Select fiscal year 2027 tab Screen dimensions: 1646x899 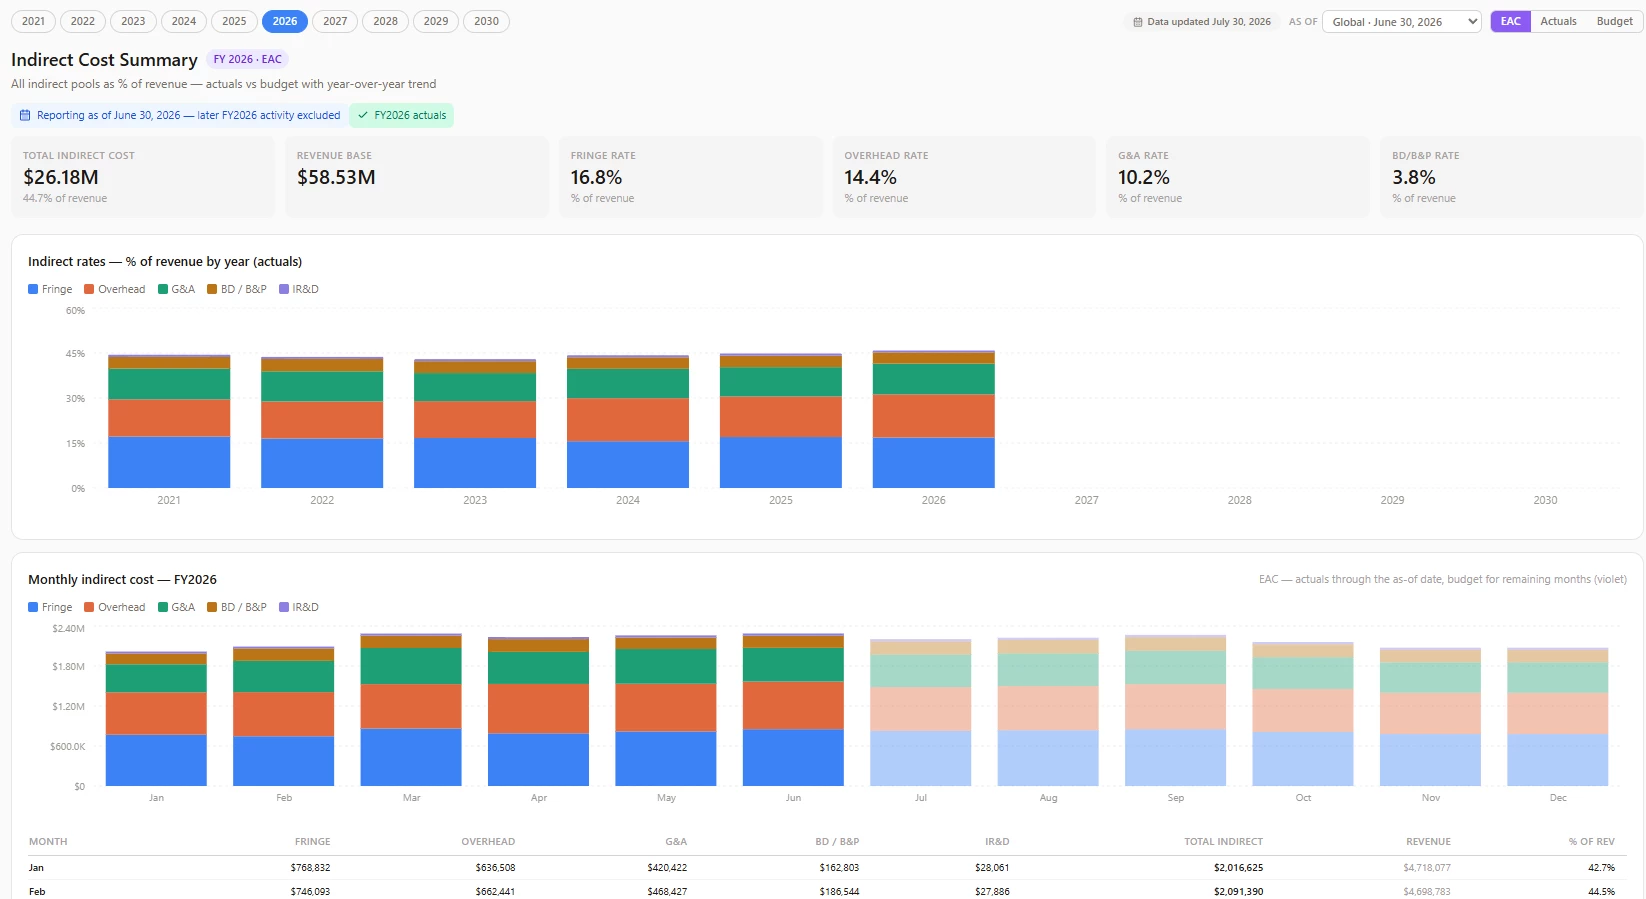pyautogui.click(x=335, y=21)
